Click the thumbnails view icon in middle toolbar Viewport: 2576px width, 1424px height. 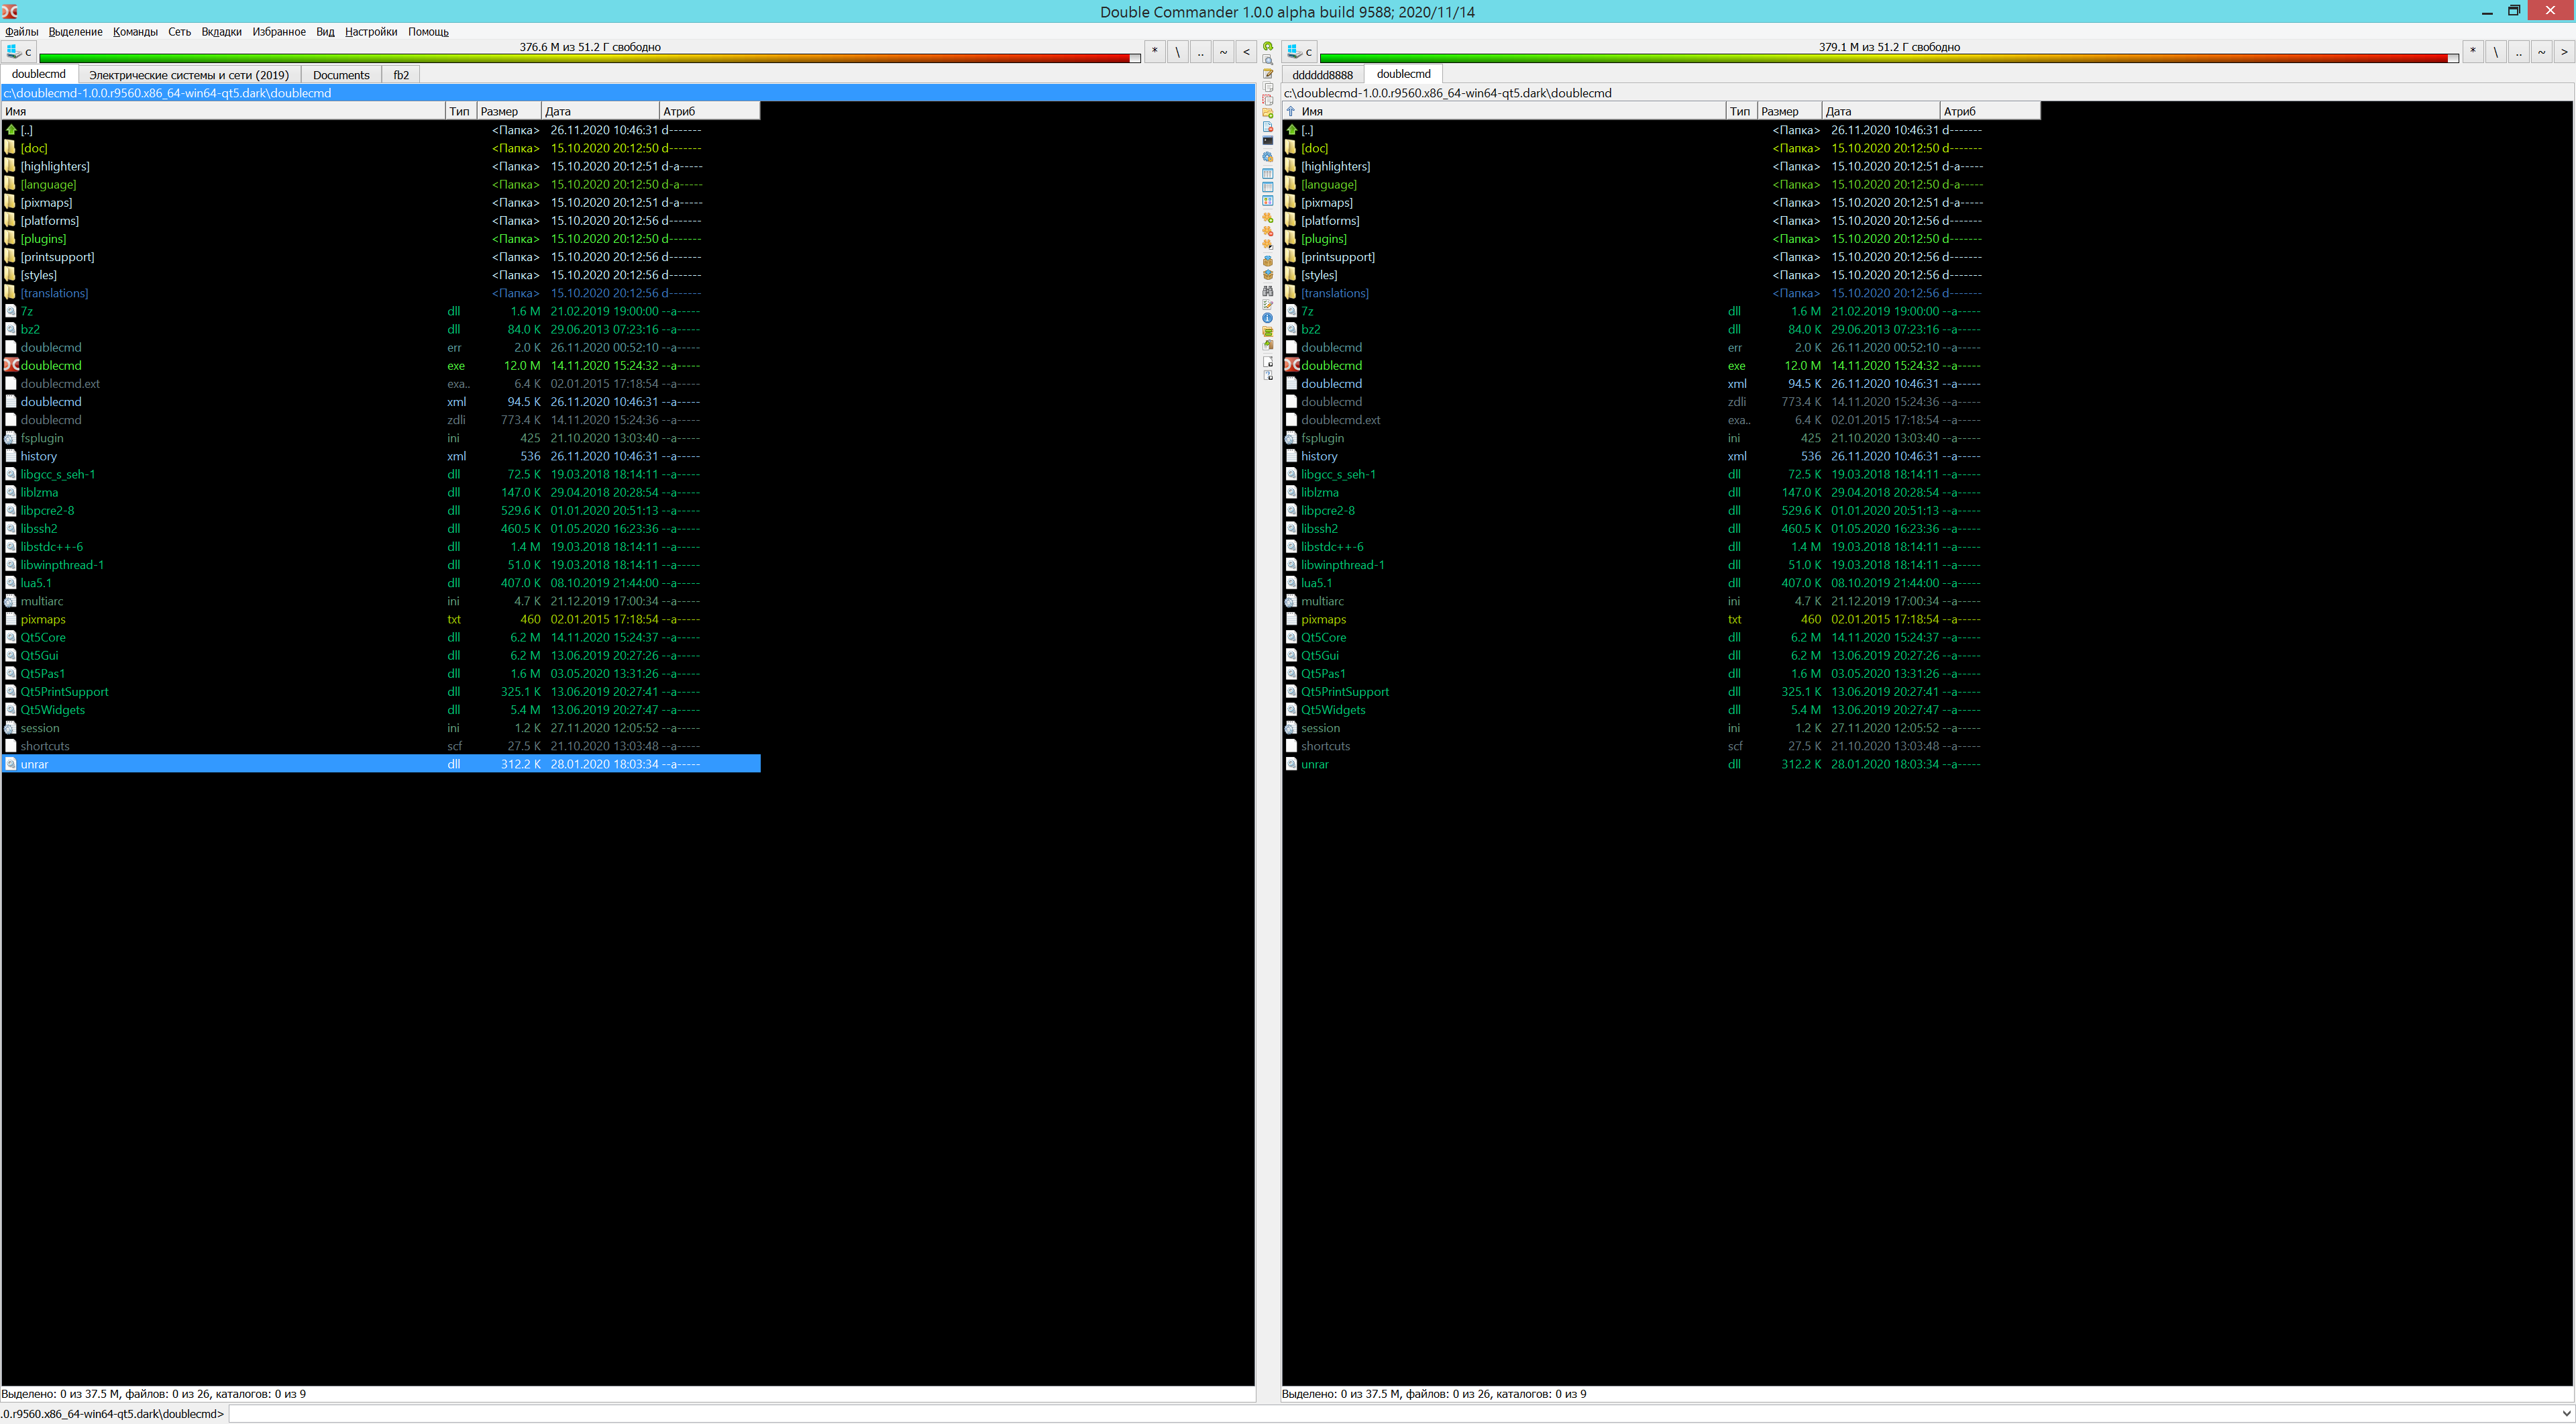[x=1268, y=200]
